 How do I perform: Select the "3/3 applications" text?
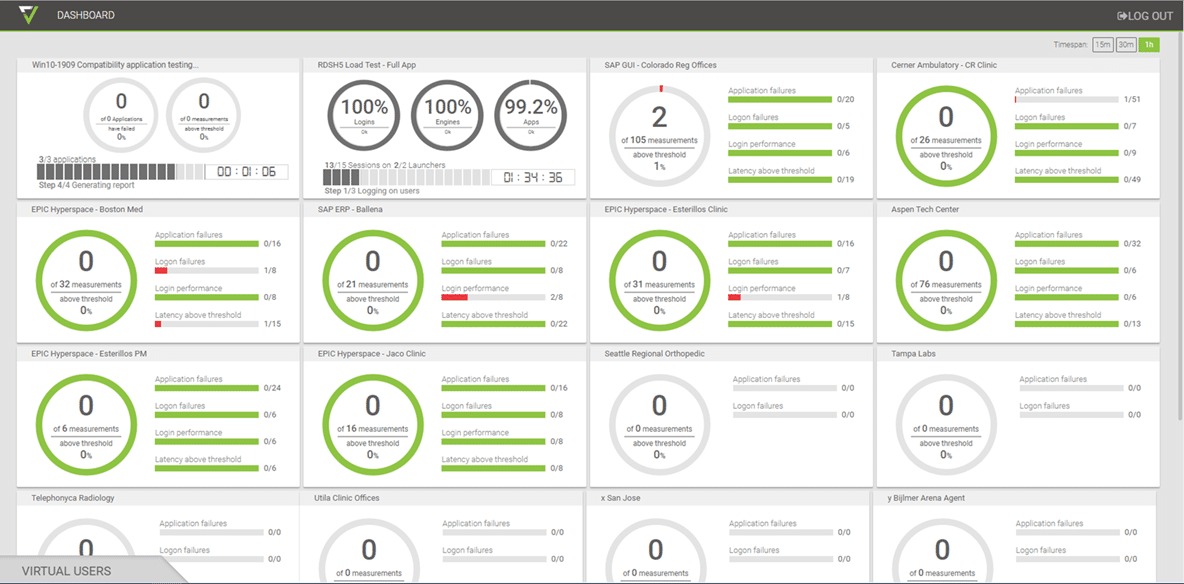pos(67,160)
